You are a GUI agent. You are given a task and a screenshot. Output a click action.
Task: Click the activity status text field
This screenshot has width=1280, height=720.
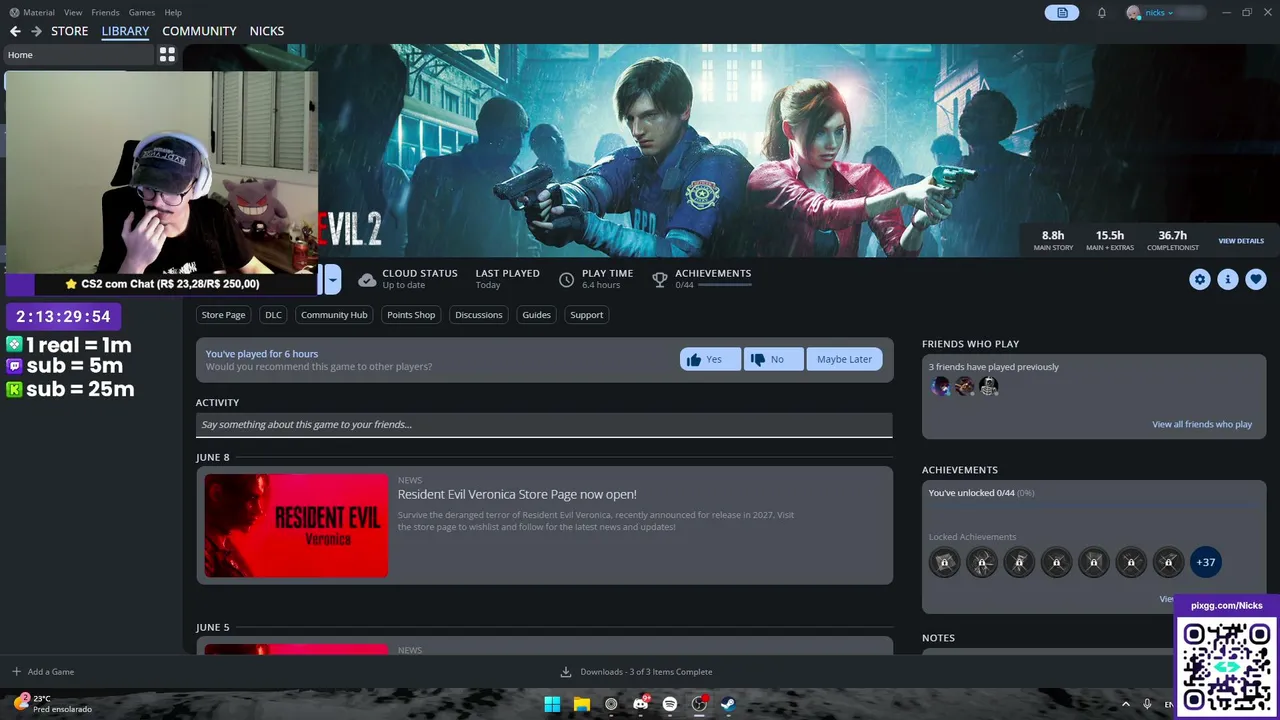pos(544,425)
